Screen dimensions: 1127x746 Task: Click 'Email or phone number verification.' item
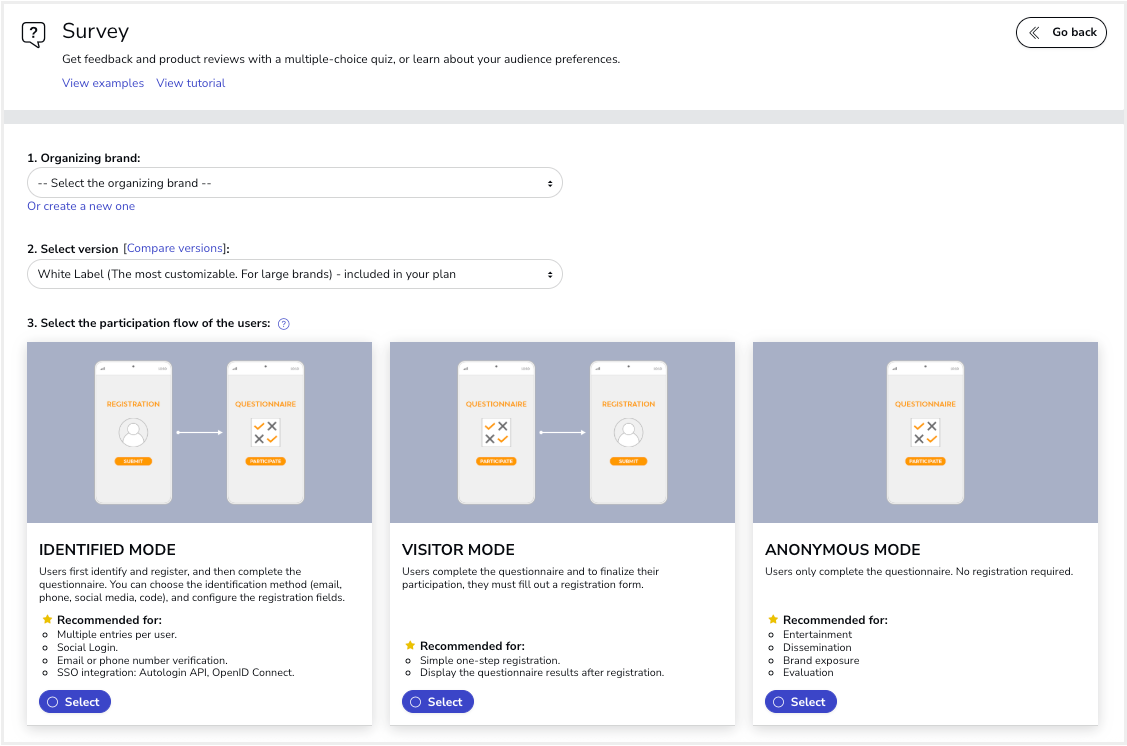(142, 660)
